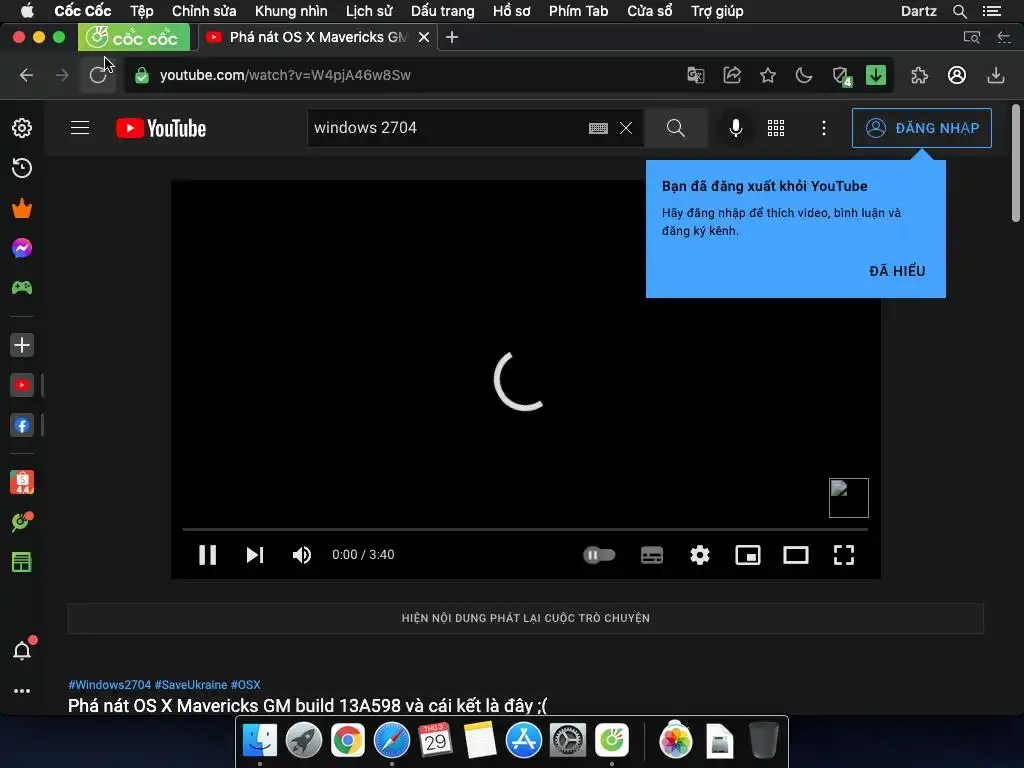Open YouTube settings three-dot menu
Image resolution: width=1024 pixels, height=768 pixels.
(x=824, y=128)
